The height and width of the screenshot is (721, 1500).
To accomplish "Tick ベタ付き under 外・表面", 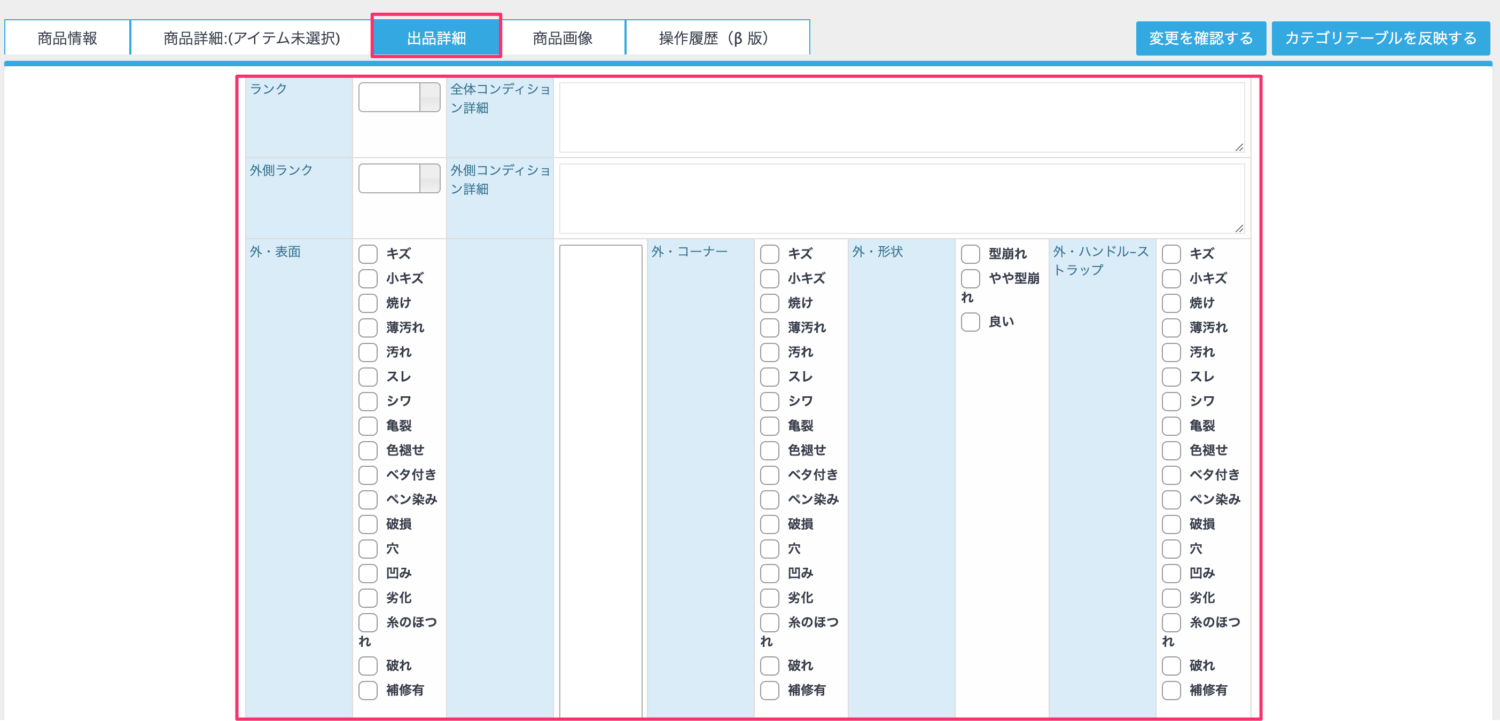I will (x=368, y=475).
